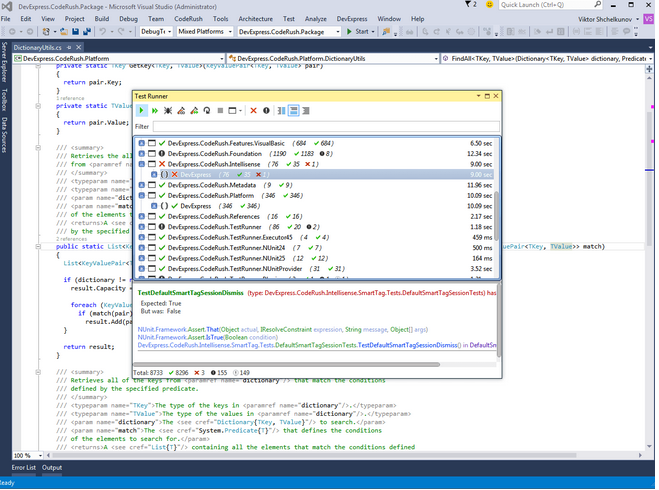Open the Toolbox side tab
Image resolution: width=659 pixels, height=490 pixels.
4,100
